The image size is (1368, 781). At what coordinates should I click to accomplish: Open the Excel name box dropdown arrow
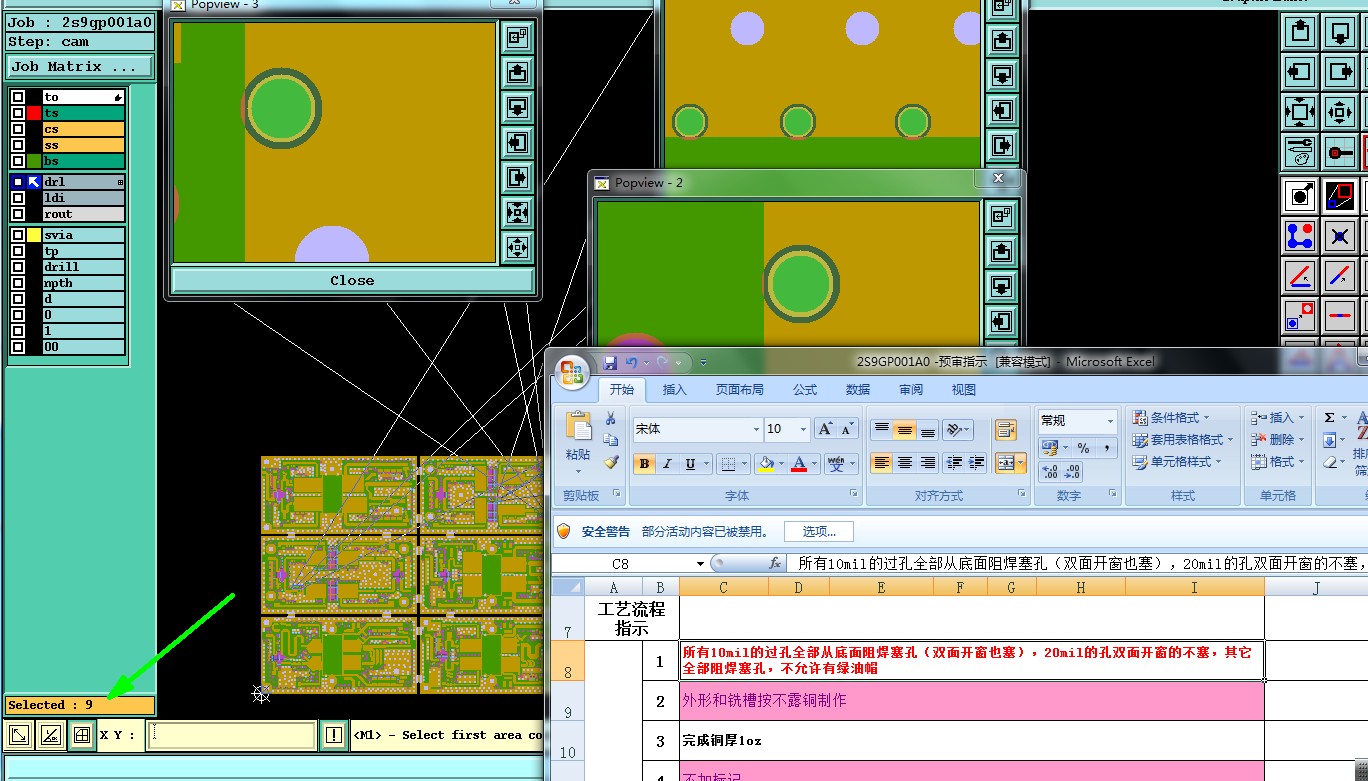(700, 564)
